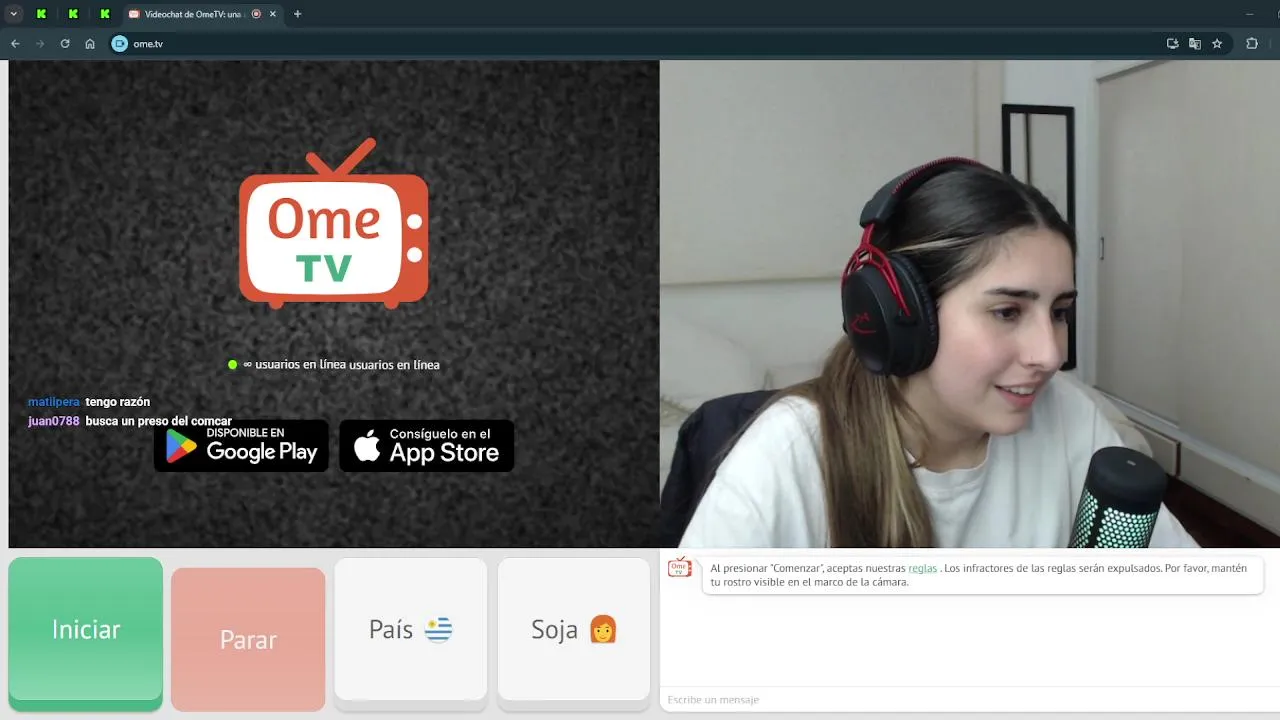
Task: Click the webcam video preview
Action: (x=970, y=304)
